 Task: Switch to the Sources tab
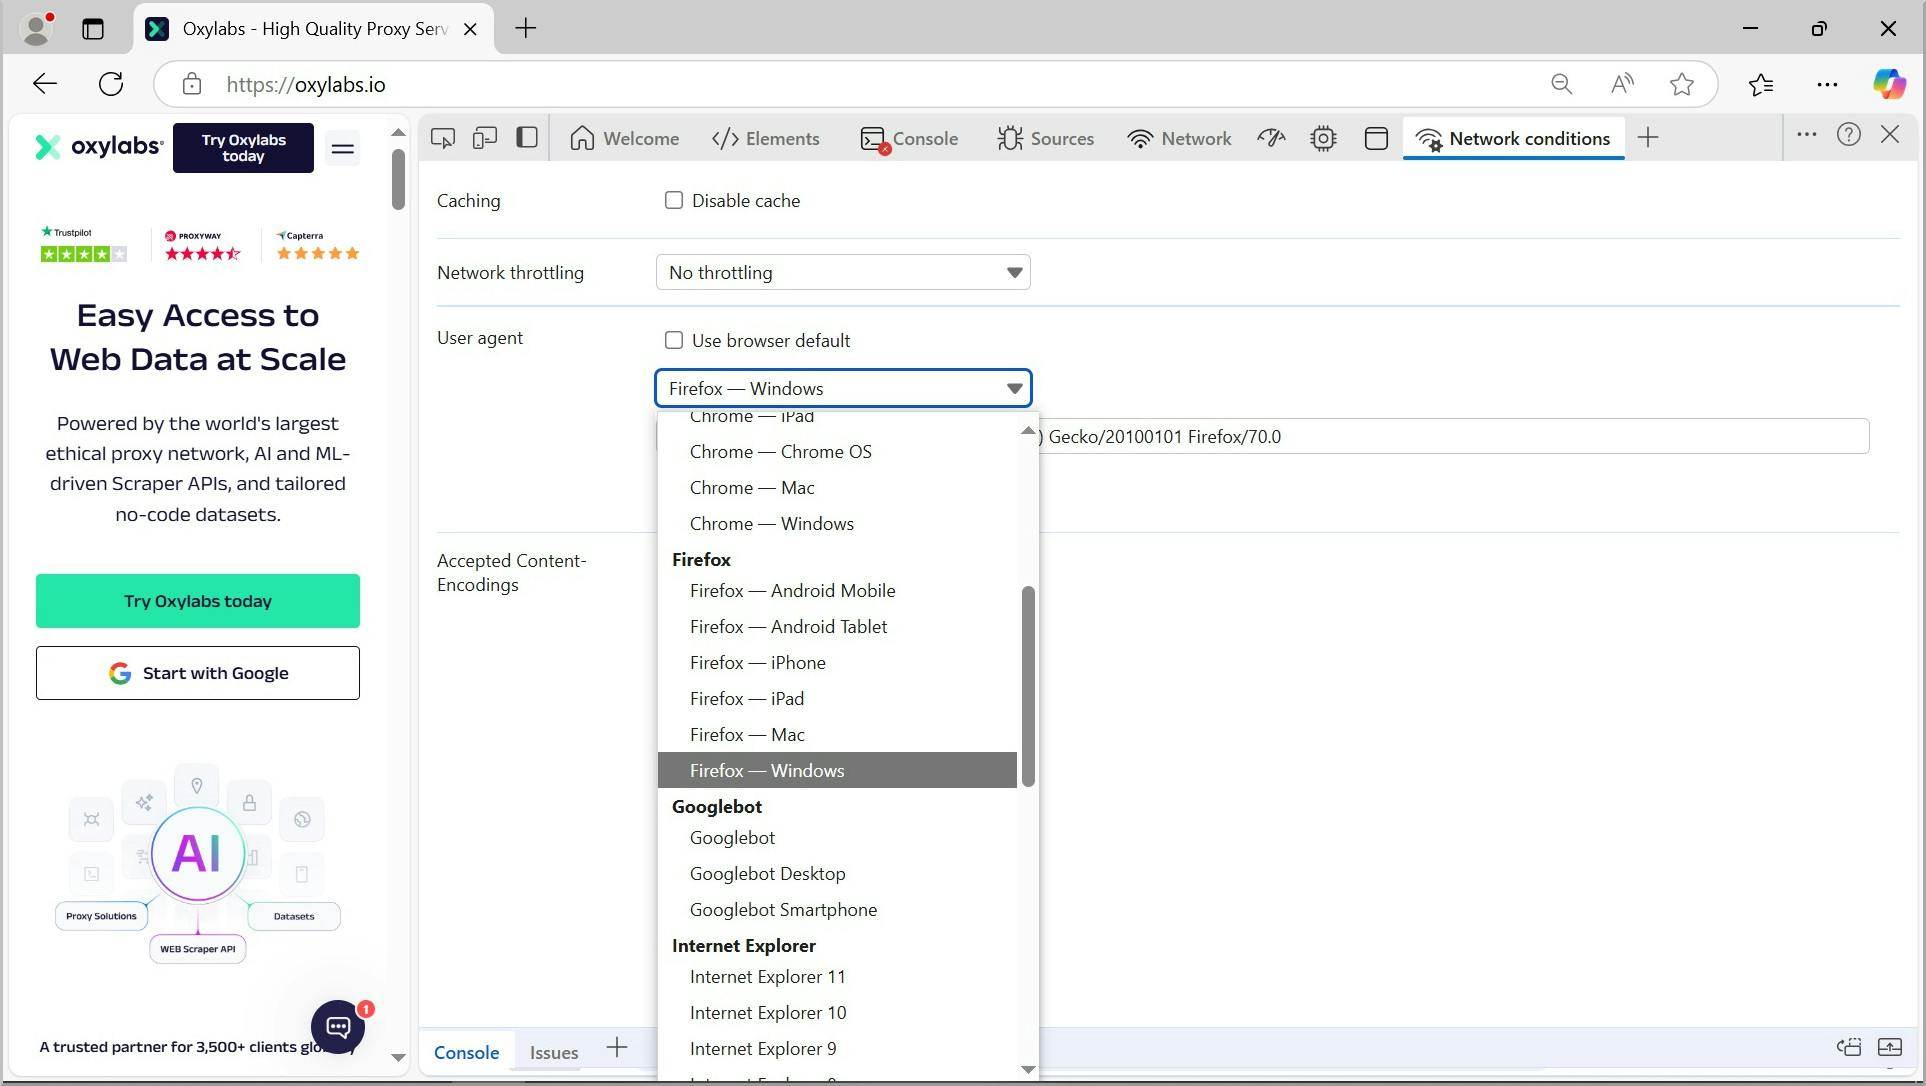(x=1045, y=138)
